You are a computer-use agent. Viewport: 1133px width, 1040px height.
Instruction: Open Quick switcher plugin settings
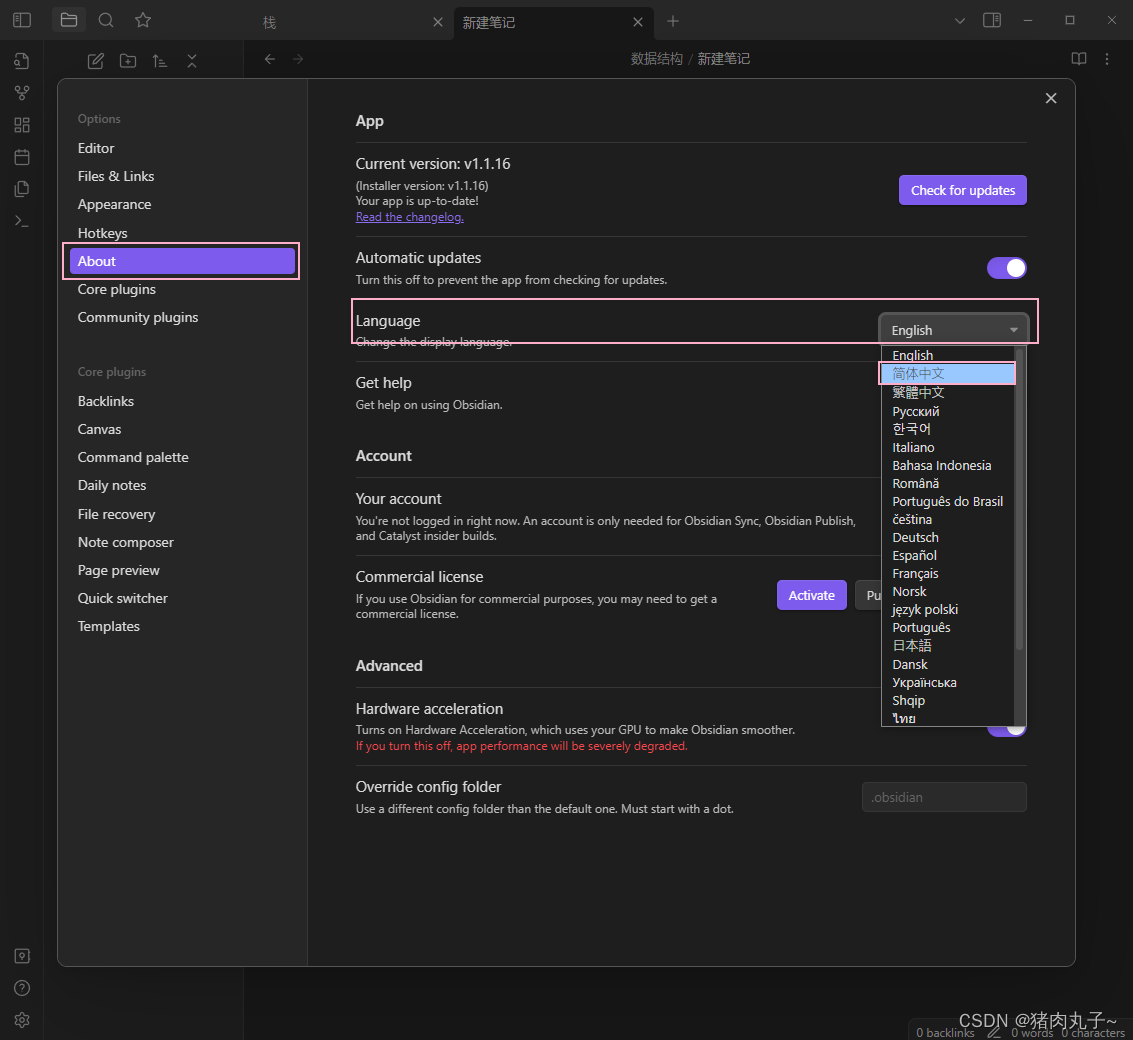pos(182,598)
